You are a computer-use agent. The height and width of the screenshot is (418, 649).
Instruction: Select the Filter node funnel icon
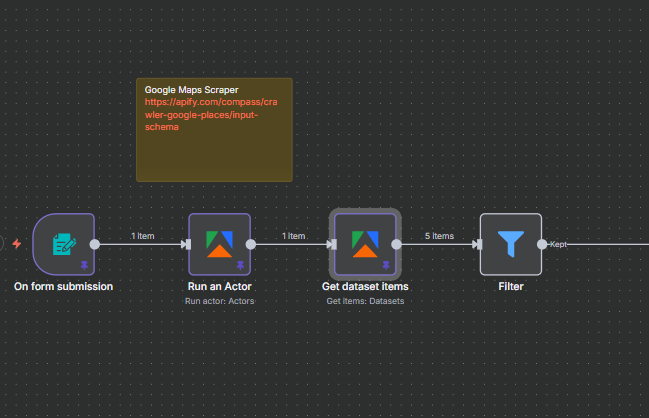pos(511,244)
